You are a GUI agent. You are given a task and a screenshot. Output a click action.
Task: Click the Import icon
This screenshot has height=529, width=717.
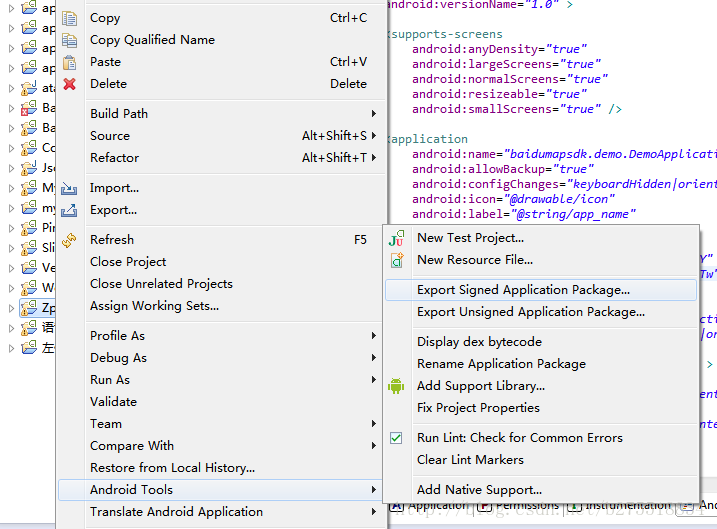tap(69, 188)
